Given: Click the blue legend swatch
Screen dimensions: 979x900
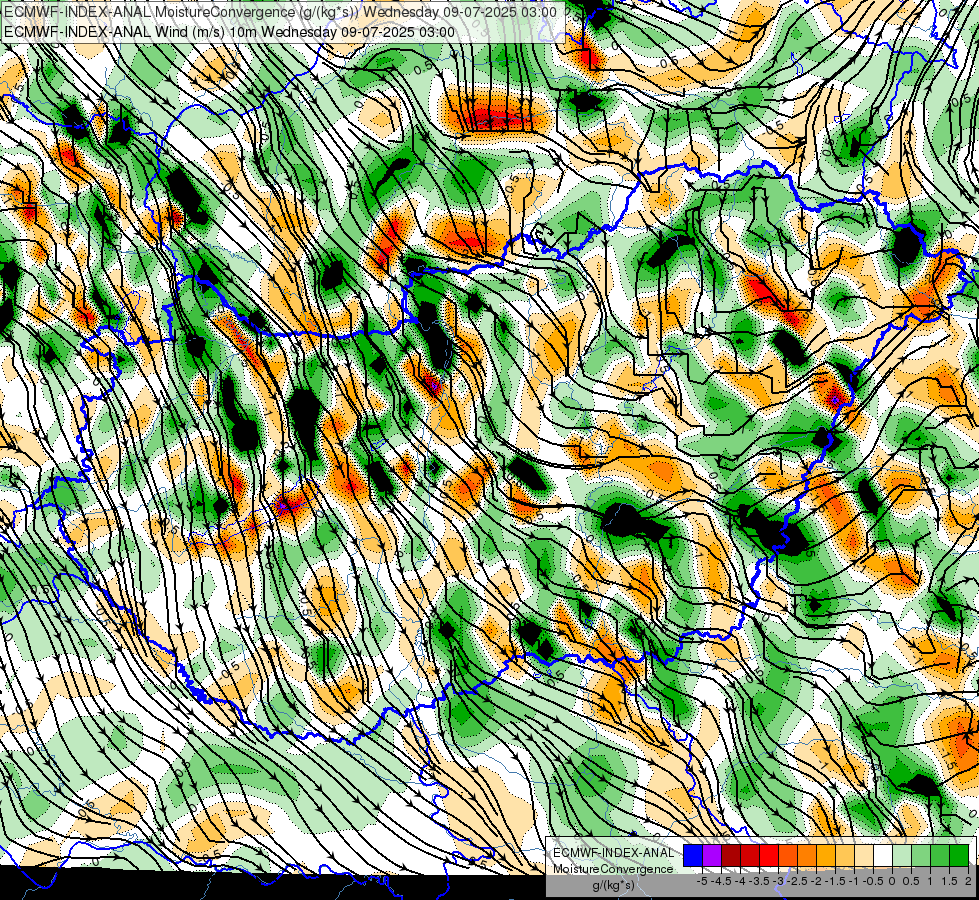Looking at the screenshot, I should pyautogui.click(x=693, y=856).
